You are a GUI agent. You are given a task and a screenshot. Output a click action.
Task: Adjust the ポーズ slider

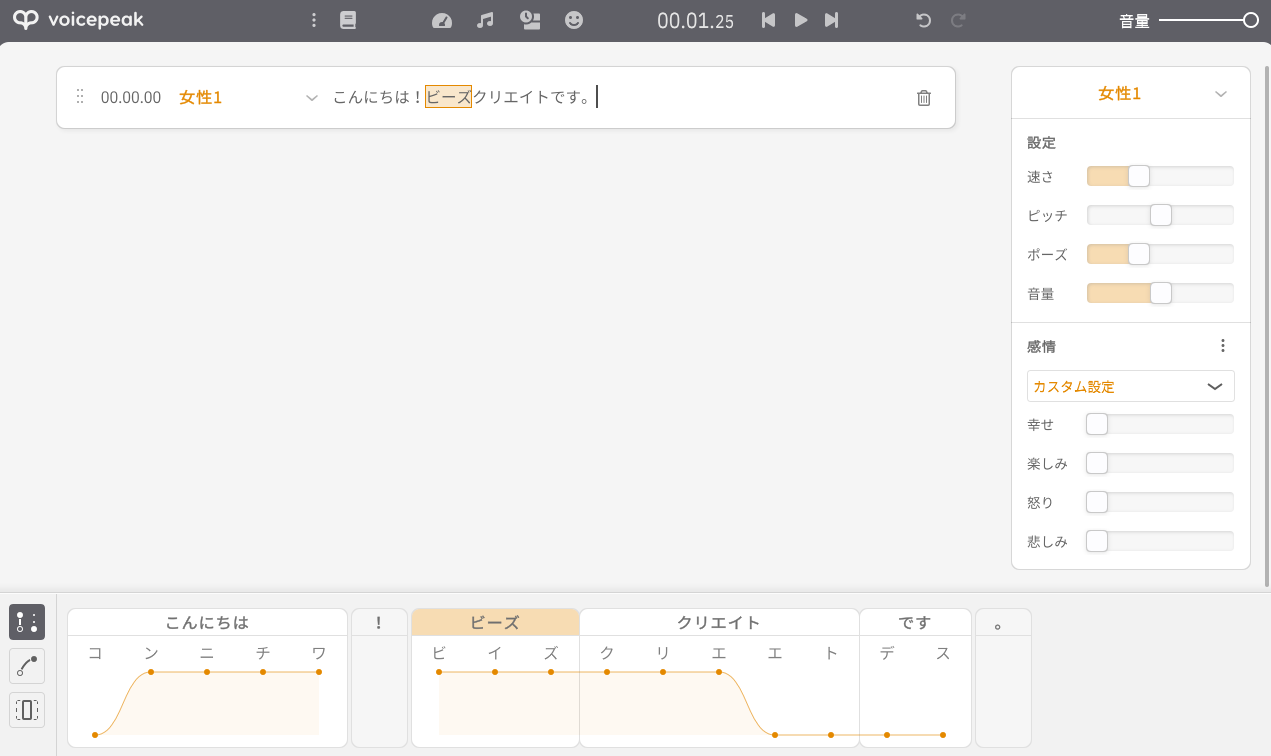click(1160, 254)
